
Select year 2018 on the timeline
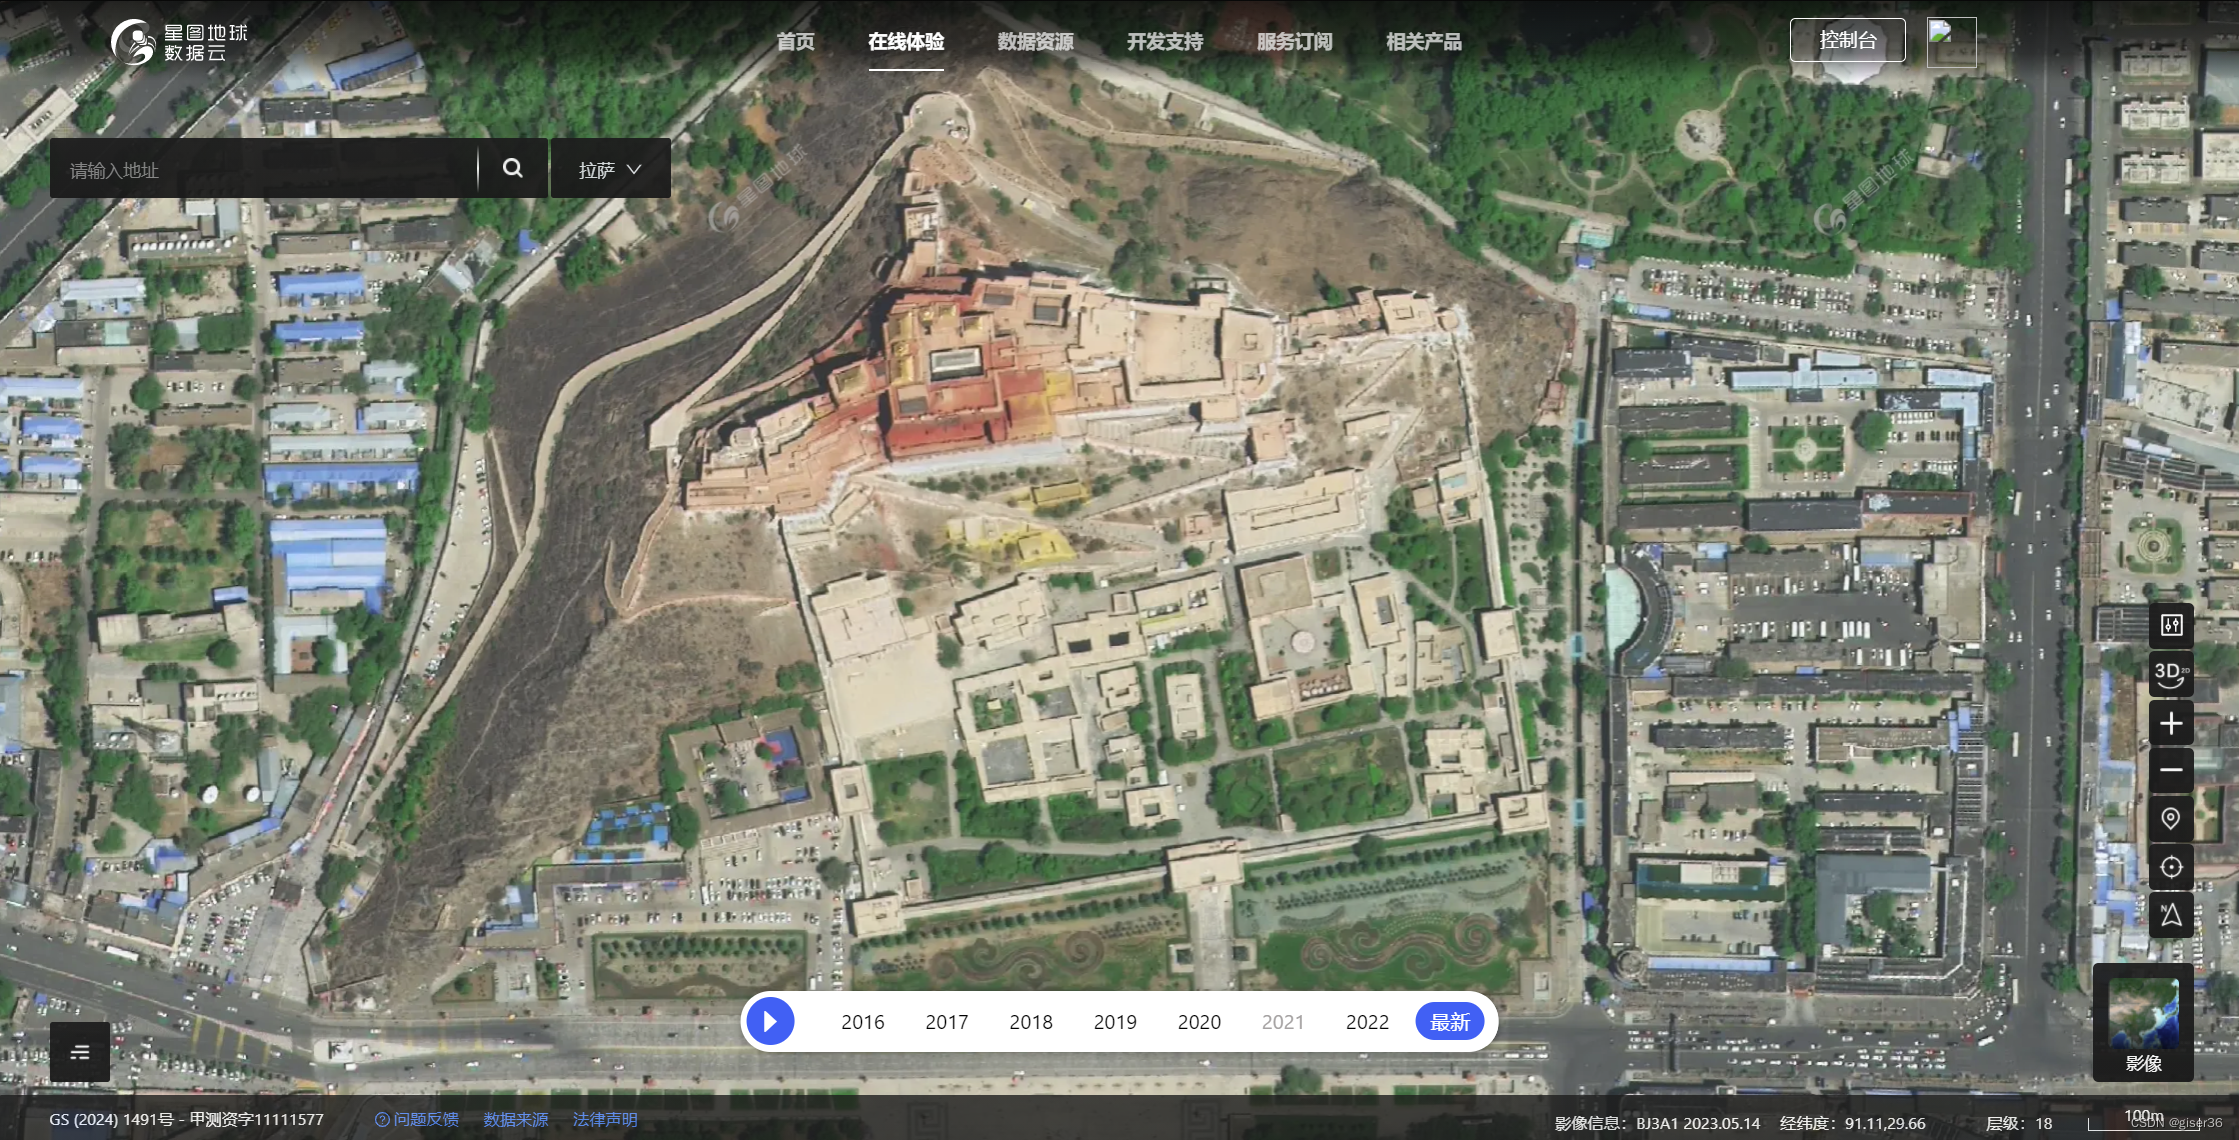[1030, 1022]
